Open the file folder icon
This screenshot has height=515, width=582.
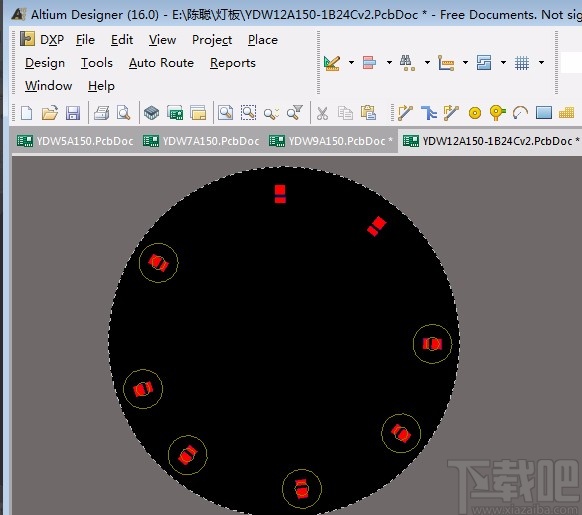coord(50,113)
